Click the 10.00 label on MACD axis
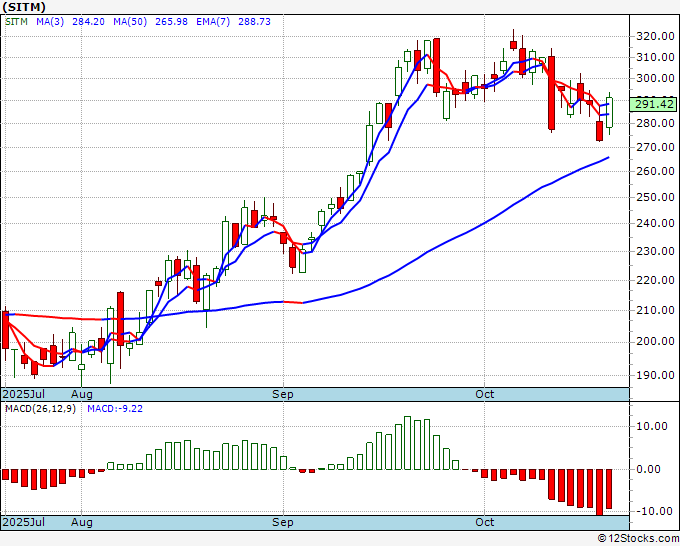This screenshot has height=546, width=680. click(652, 426)
